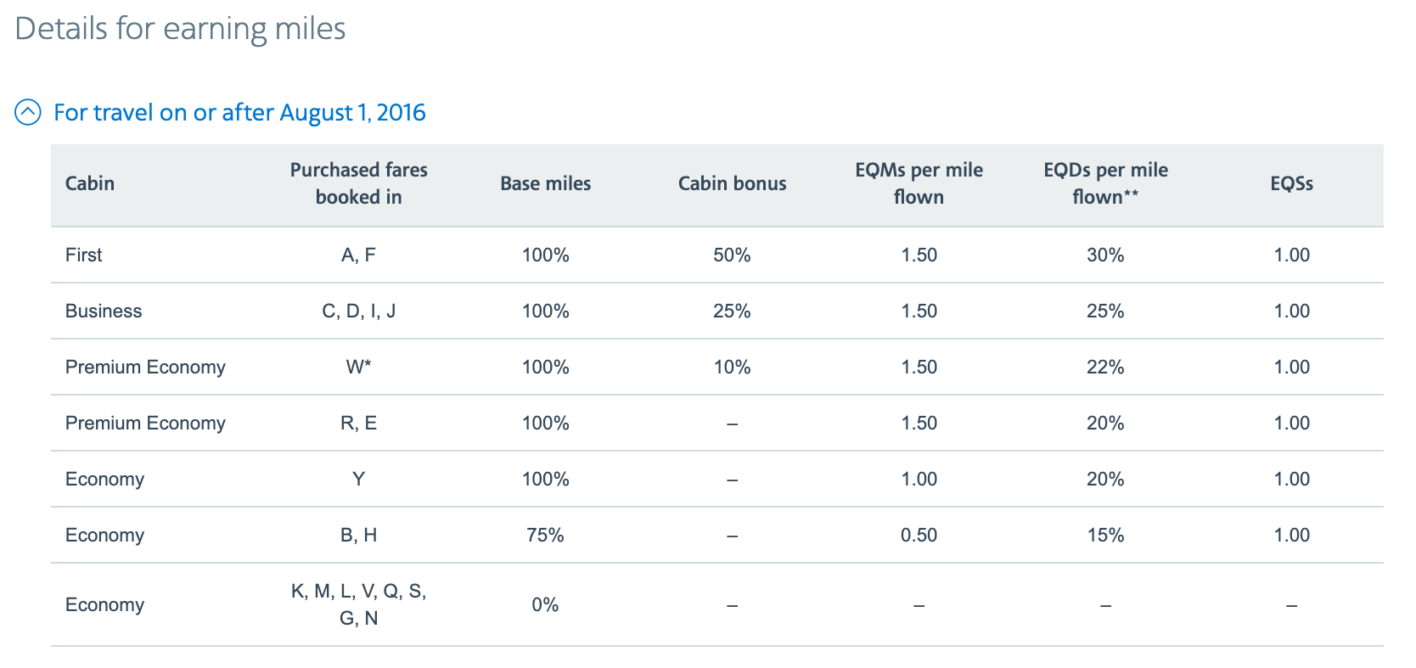Viewport: 1416px width, 668px height.
Task: Select the fare codes 'R, E' cell
Action: 358,423
